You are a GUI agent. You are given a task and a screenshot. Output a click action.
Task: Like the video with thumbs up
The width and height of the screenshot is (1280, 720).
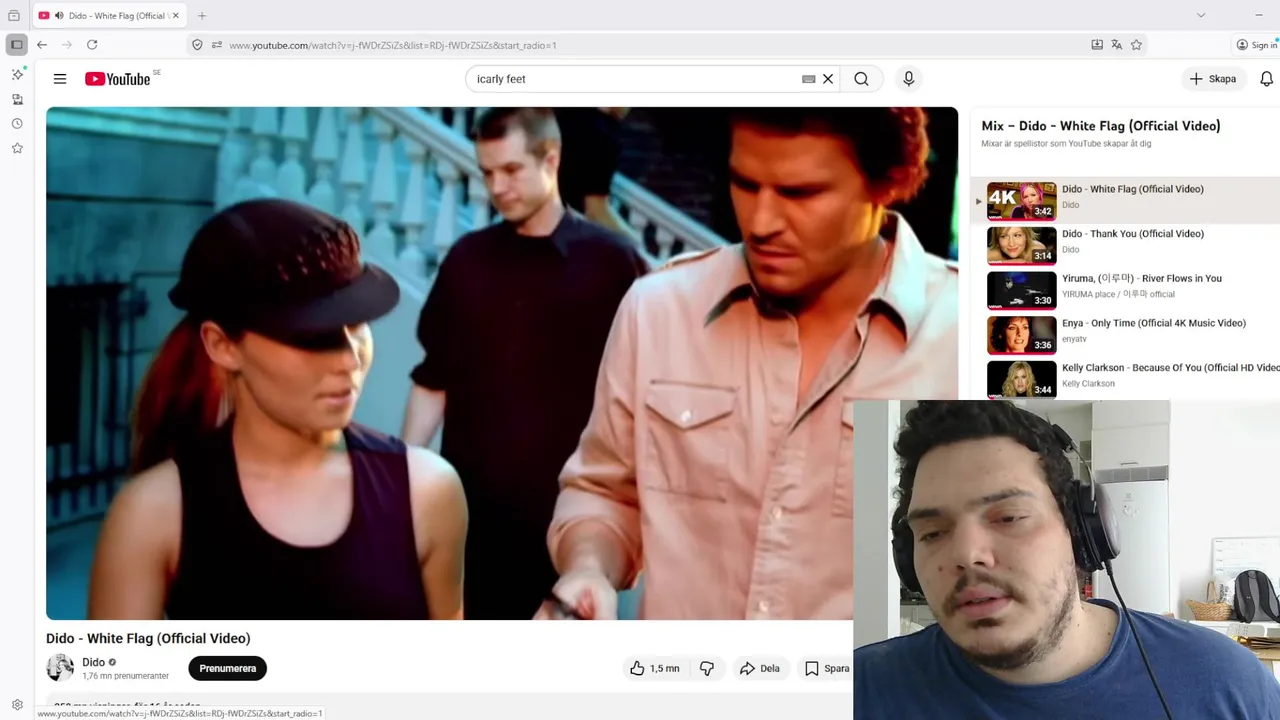(x=654, y=668)
